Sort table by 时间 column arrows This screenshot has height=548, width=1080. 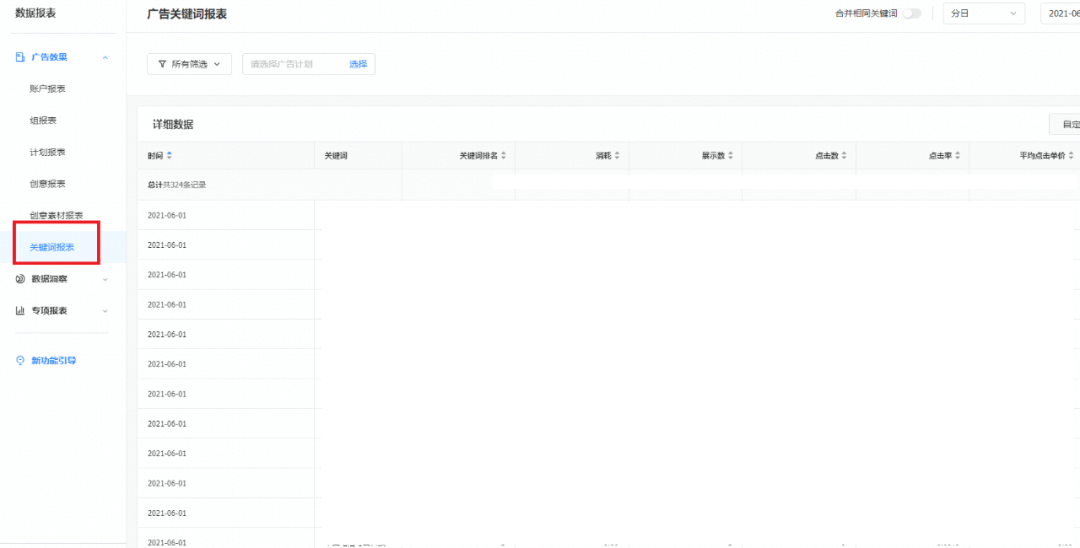click(169, 156)
